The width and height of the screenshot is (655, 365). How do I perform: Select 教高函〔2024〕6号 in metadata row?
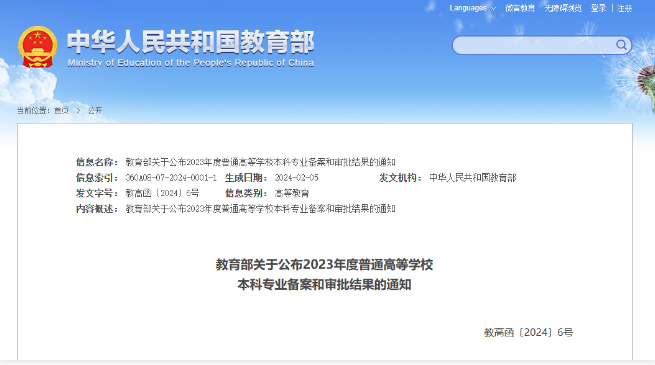click(x=162, y=193)
